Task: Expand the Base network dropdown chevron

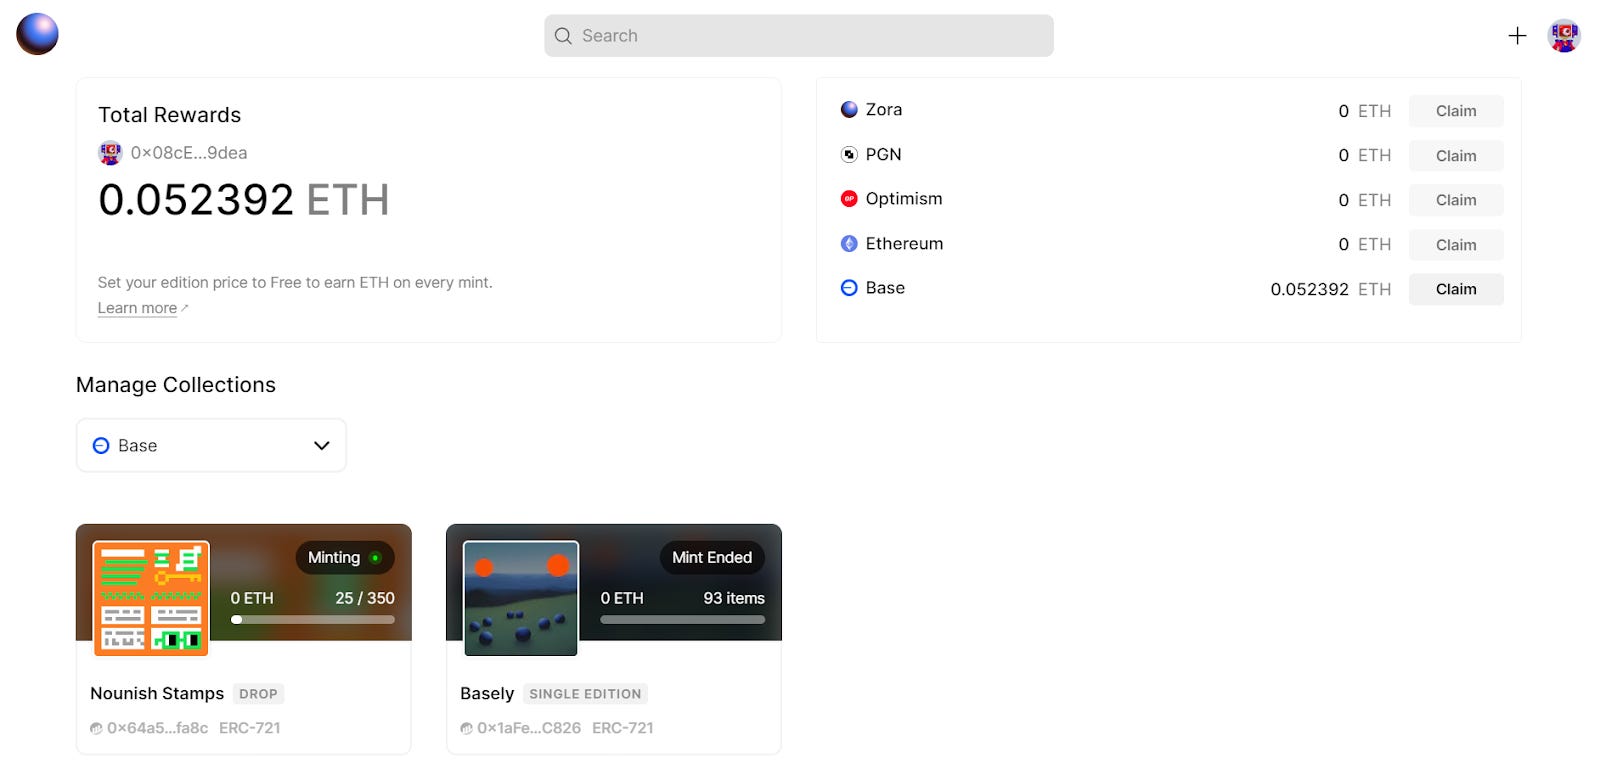Action: [x=322, y=446]
